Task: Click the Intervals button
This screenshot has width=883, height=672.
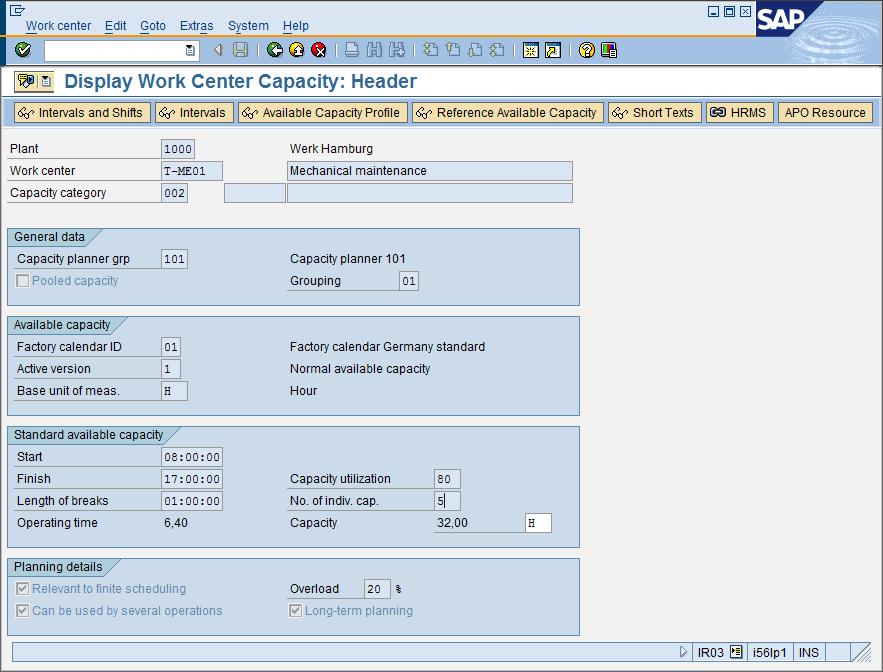Action: [194, 113]
